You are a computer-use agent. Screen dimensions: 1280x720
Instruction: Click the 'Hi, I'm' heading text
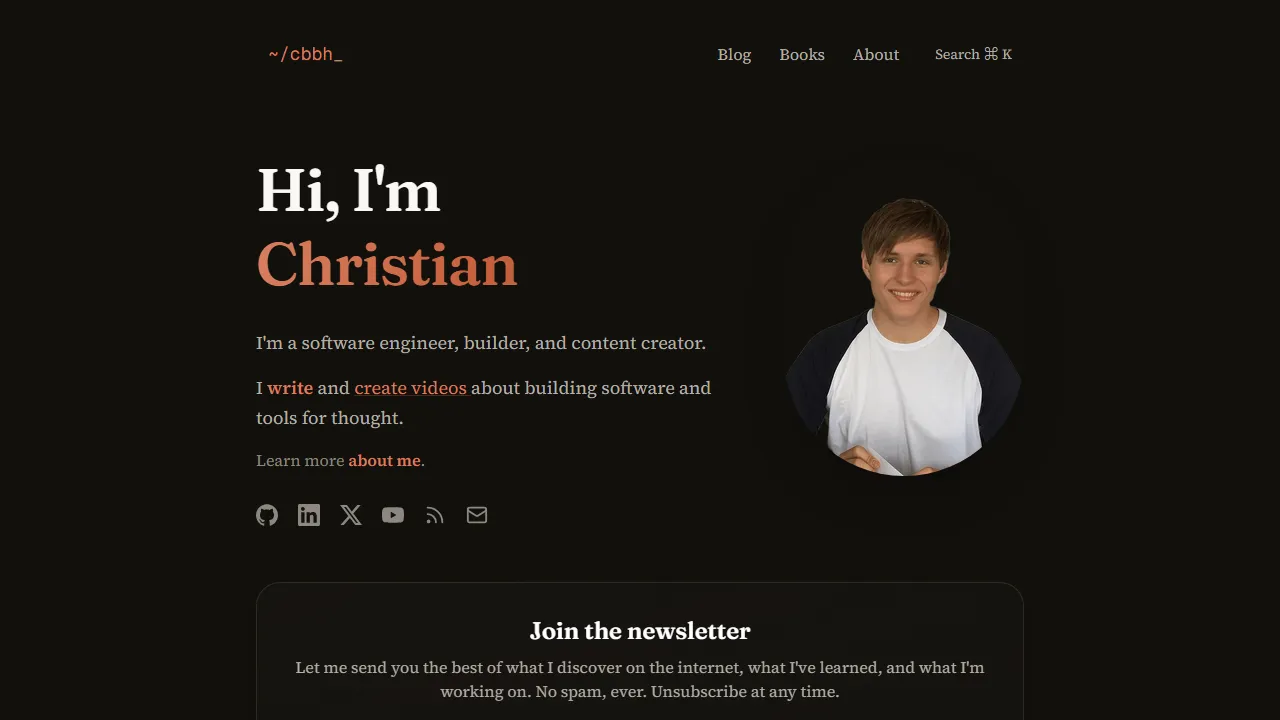[x=349, y=190]
